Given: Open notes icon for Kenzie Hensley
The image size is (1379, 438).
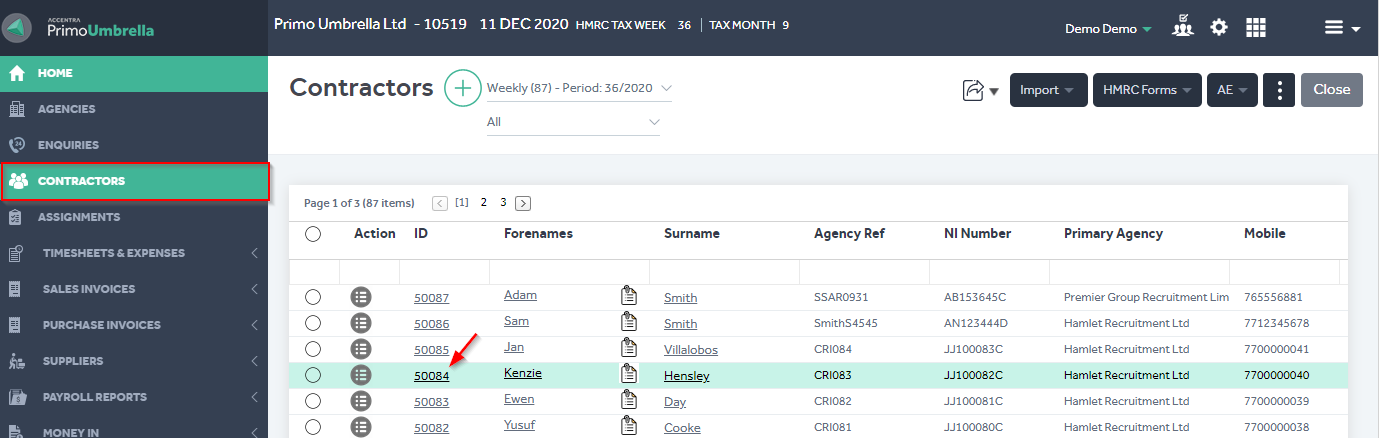Looking at the screenshot, I should click(629, 375).
